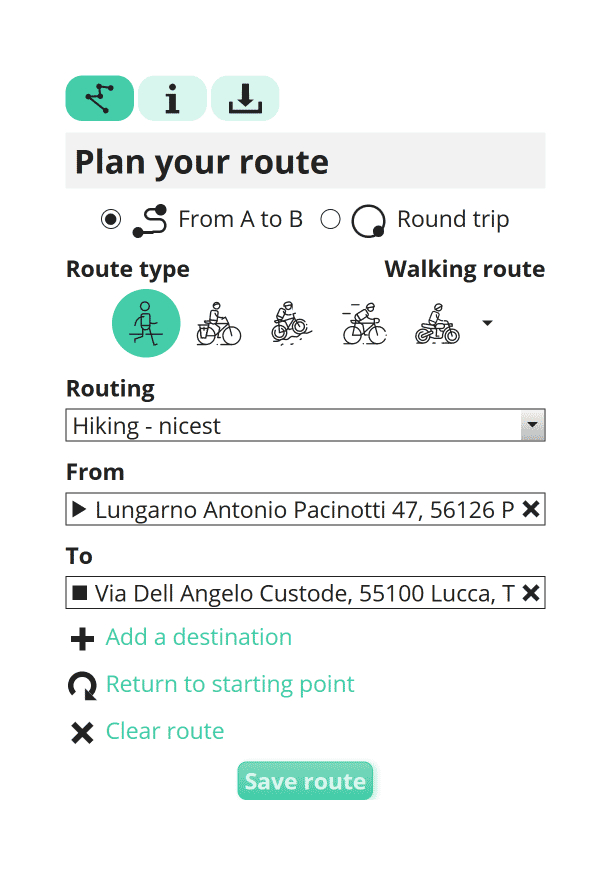This screenshot has height=892, width=610.
Task: Open the route information tab
Action: pos(172,98)
